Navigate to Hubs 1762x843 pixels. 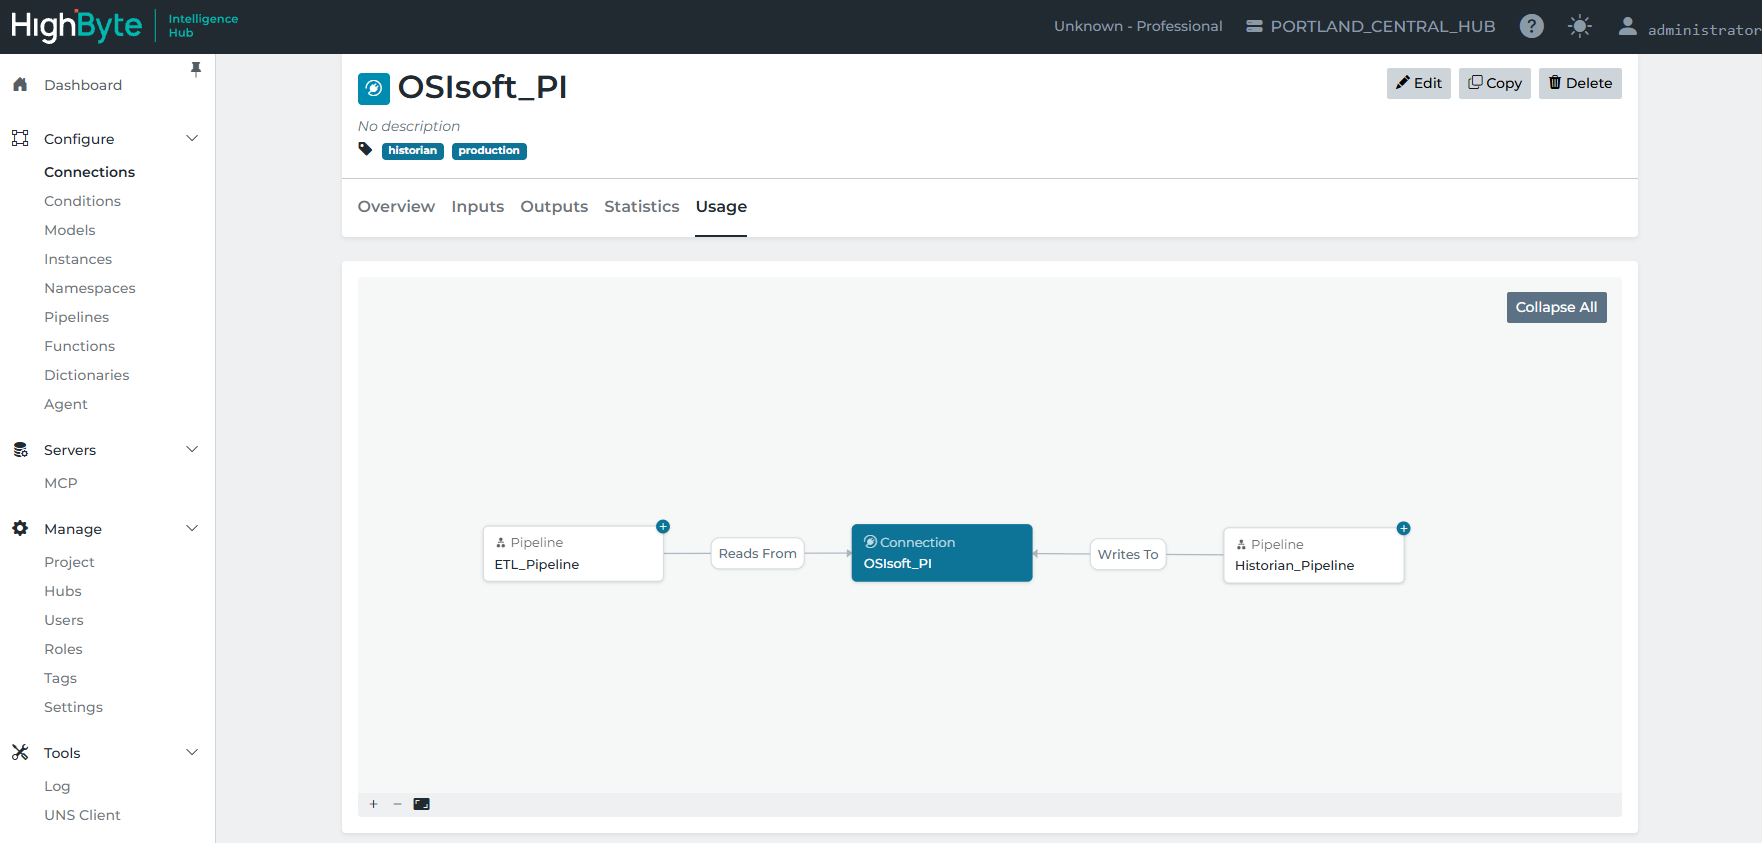63,591
